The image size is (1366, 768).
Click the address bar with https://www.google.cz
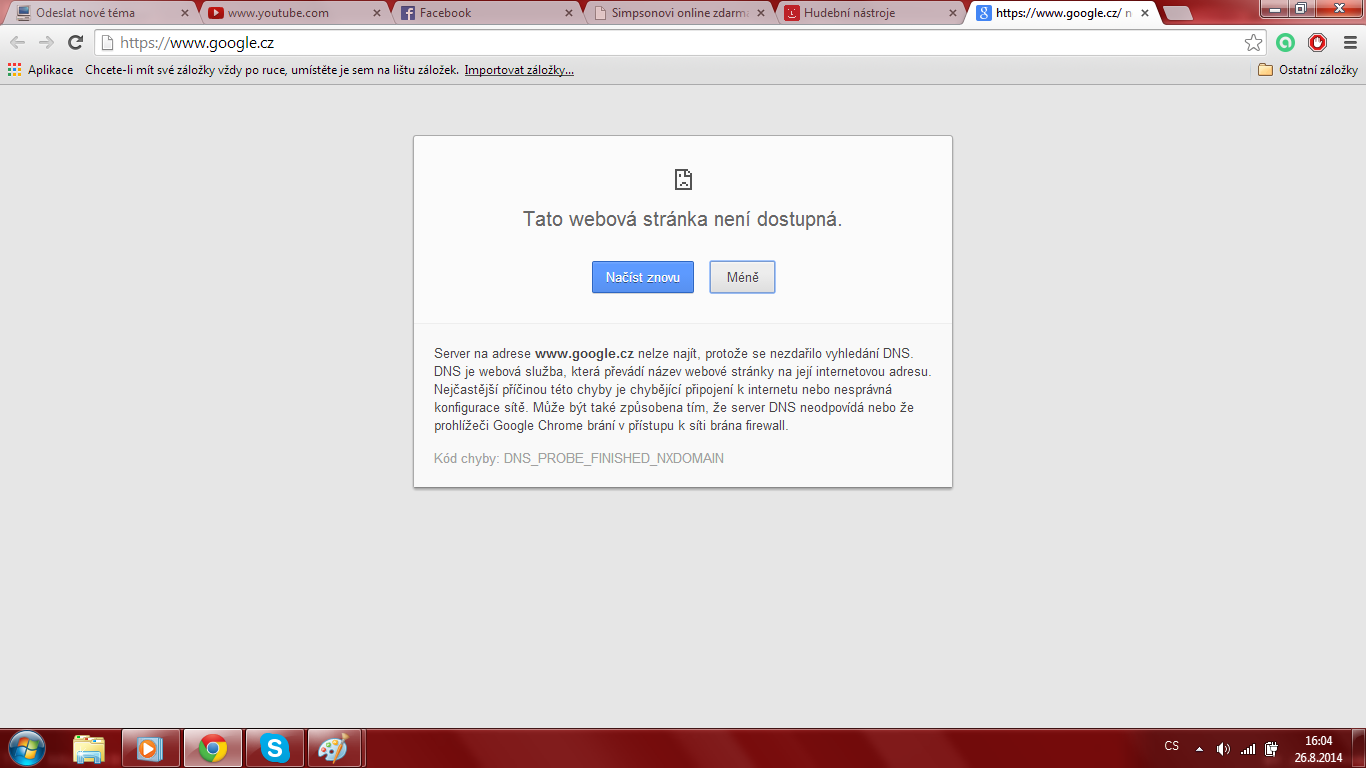coord(660,42)
